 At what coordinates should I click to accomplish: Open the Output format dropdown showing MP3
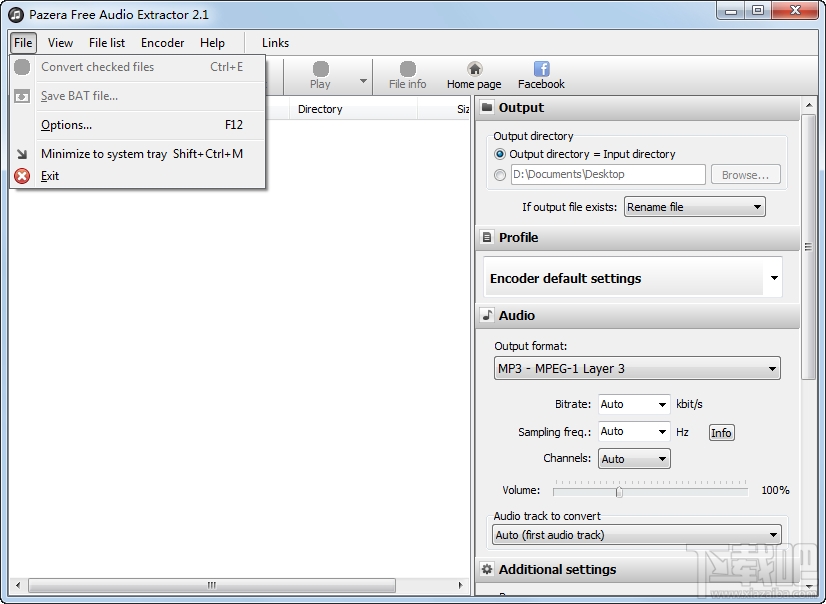click(x=636, y=368)
